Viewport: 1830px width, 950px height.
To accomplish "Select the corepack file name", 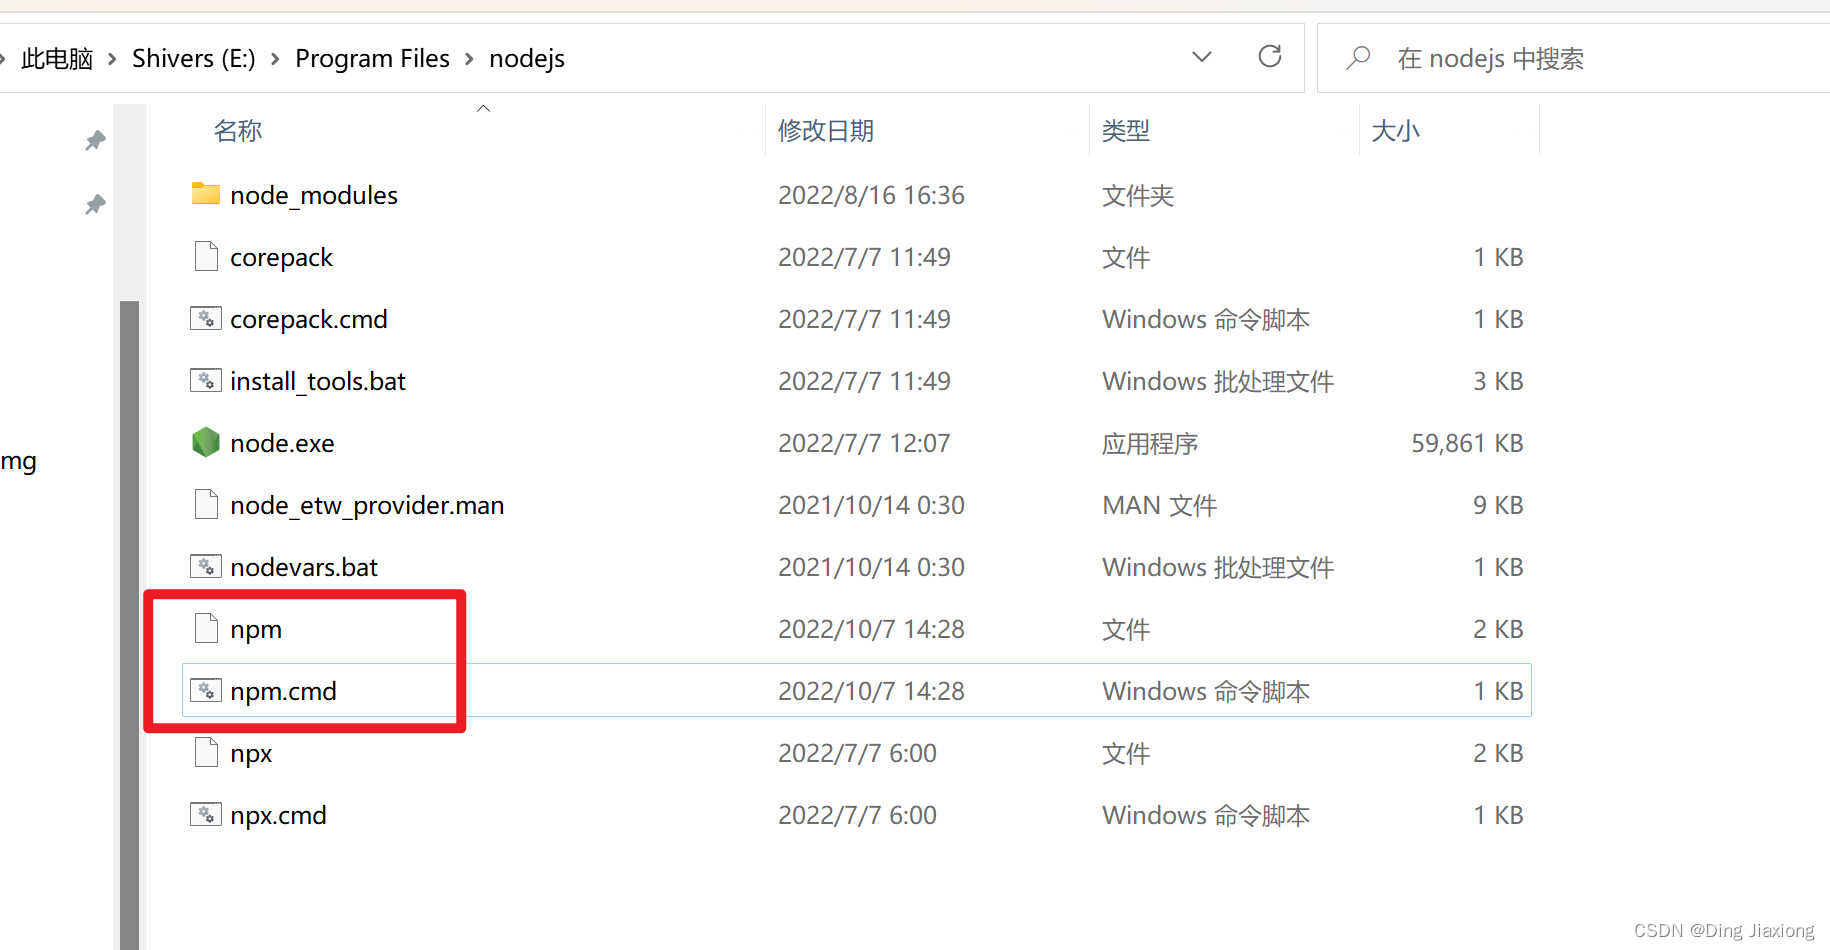I will click(x=281, y=257).
